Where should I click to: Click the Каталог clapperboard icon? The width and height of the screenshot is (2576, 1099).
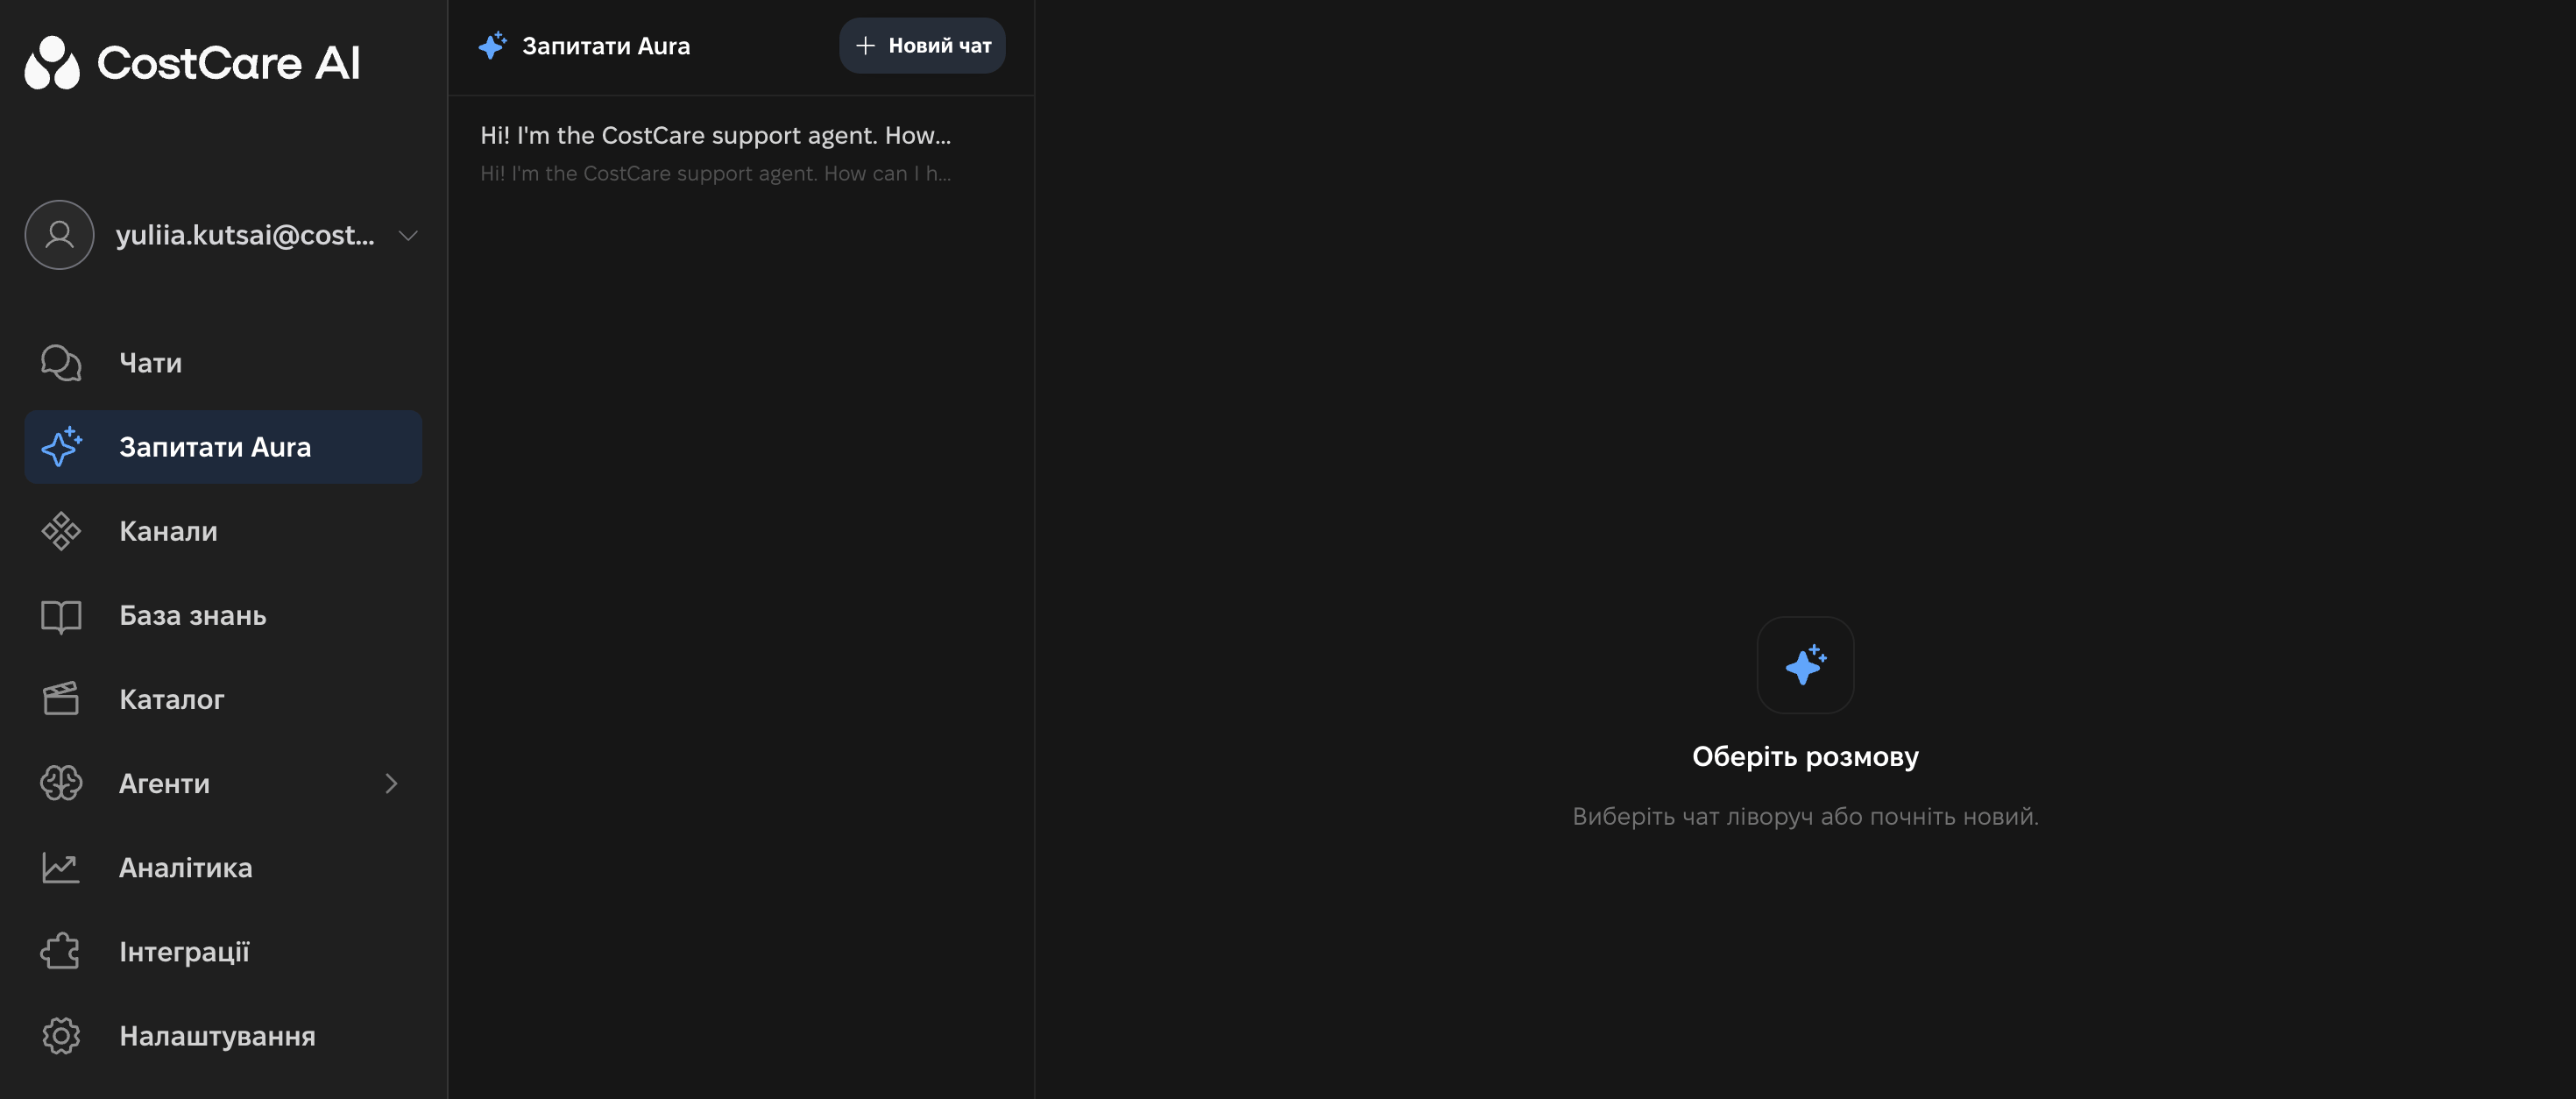click(x=61, y=699)
